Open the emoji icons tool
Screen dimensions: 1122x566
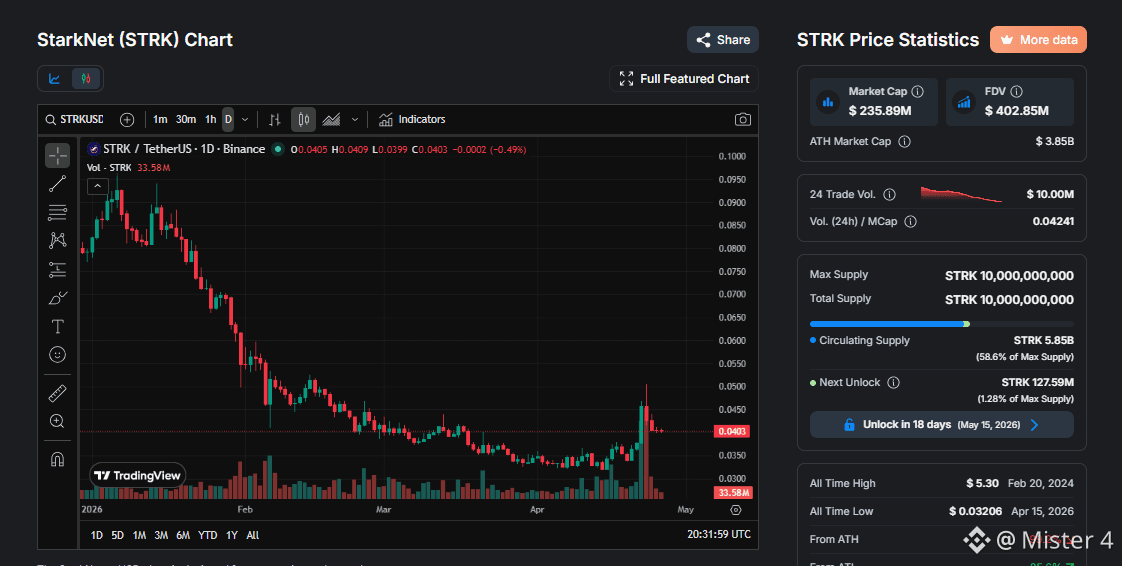click(x=58, y=355)
